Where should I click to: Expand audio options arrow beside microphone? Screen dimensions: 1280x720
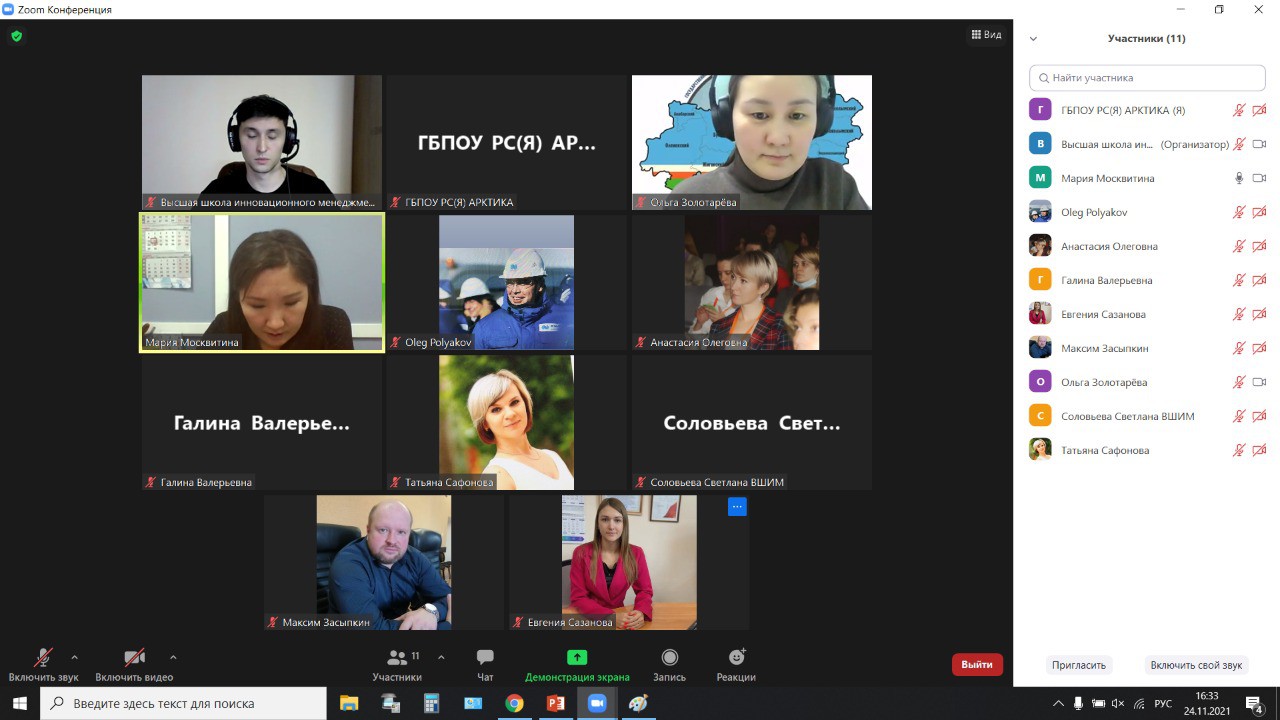(x=74, y=657)
